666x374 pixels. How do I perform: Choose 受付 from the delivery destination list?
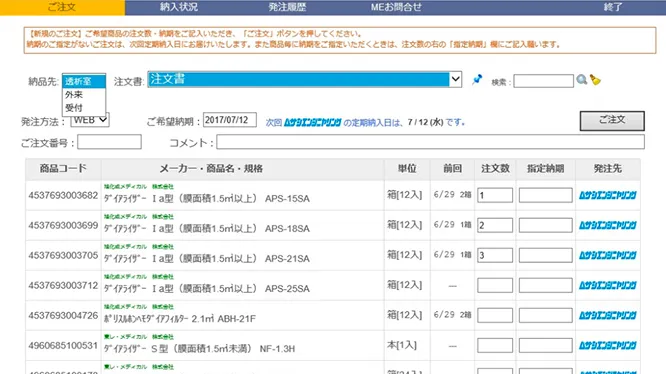click(x=84, y=108)
